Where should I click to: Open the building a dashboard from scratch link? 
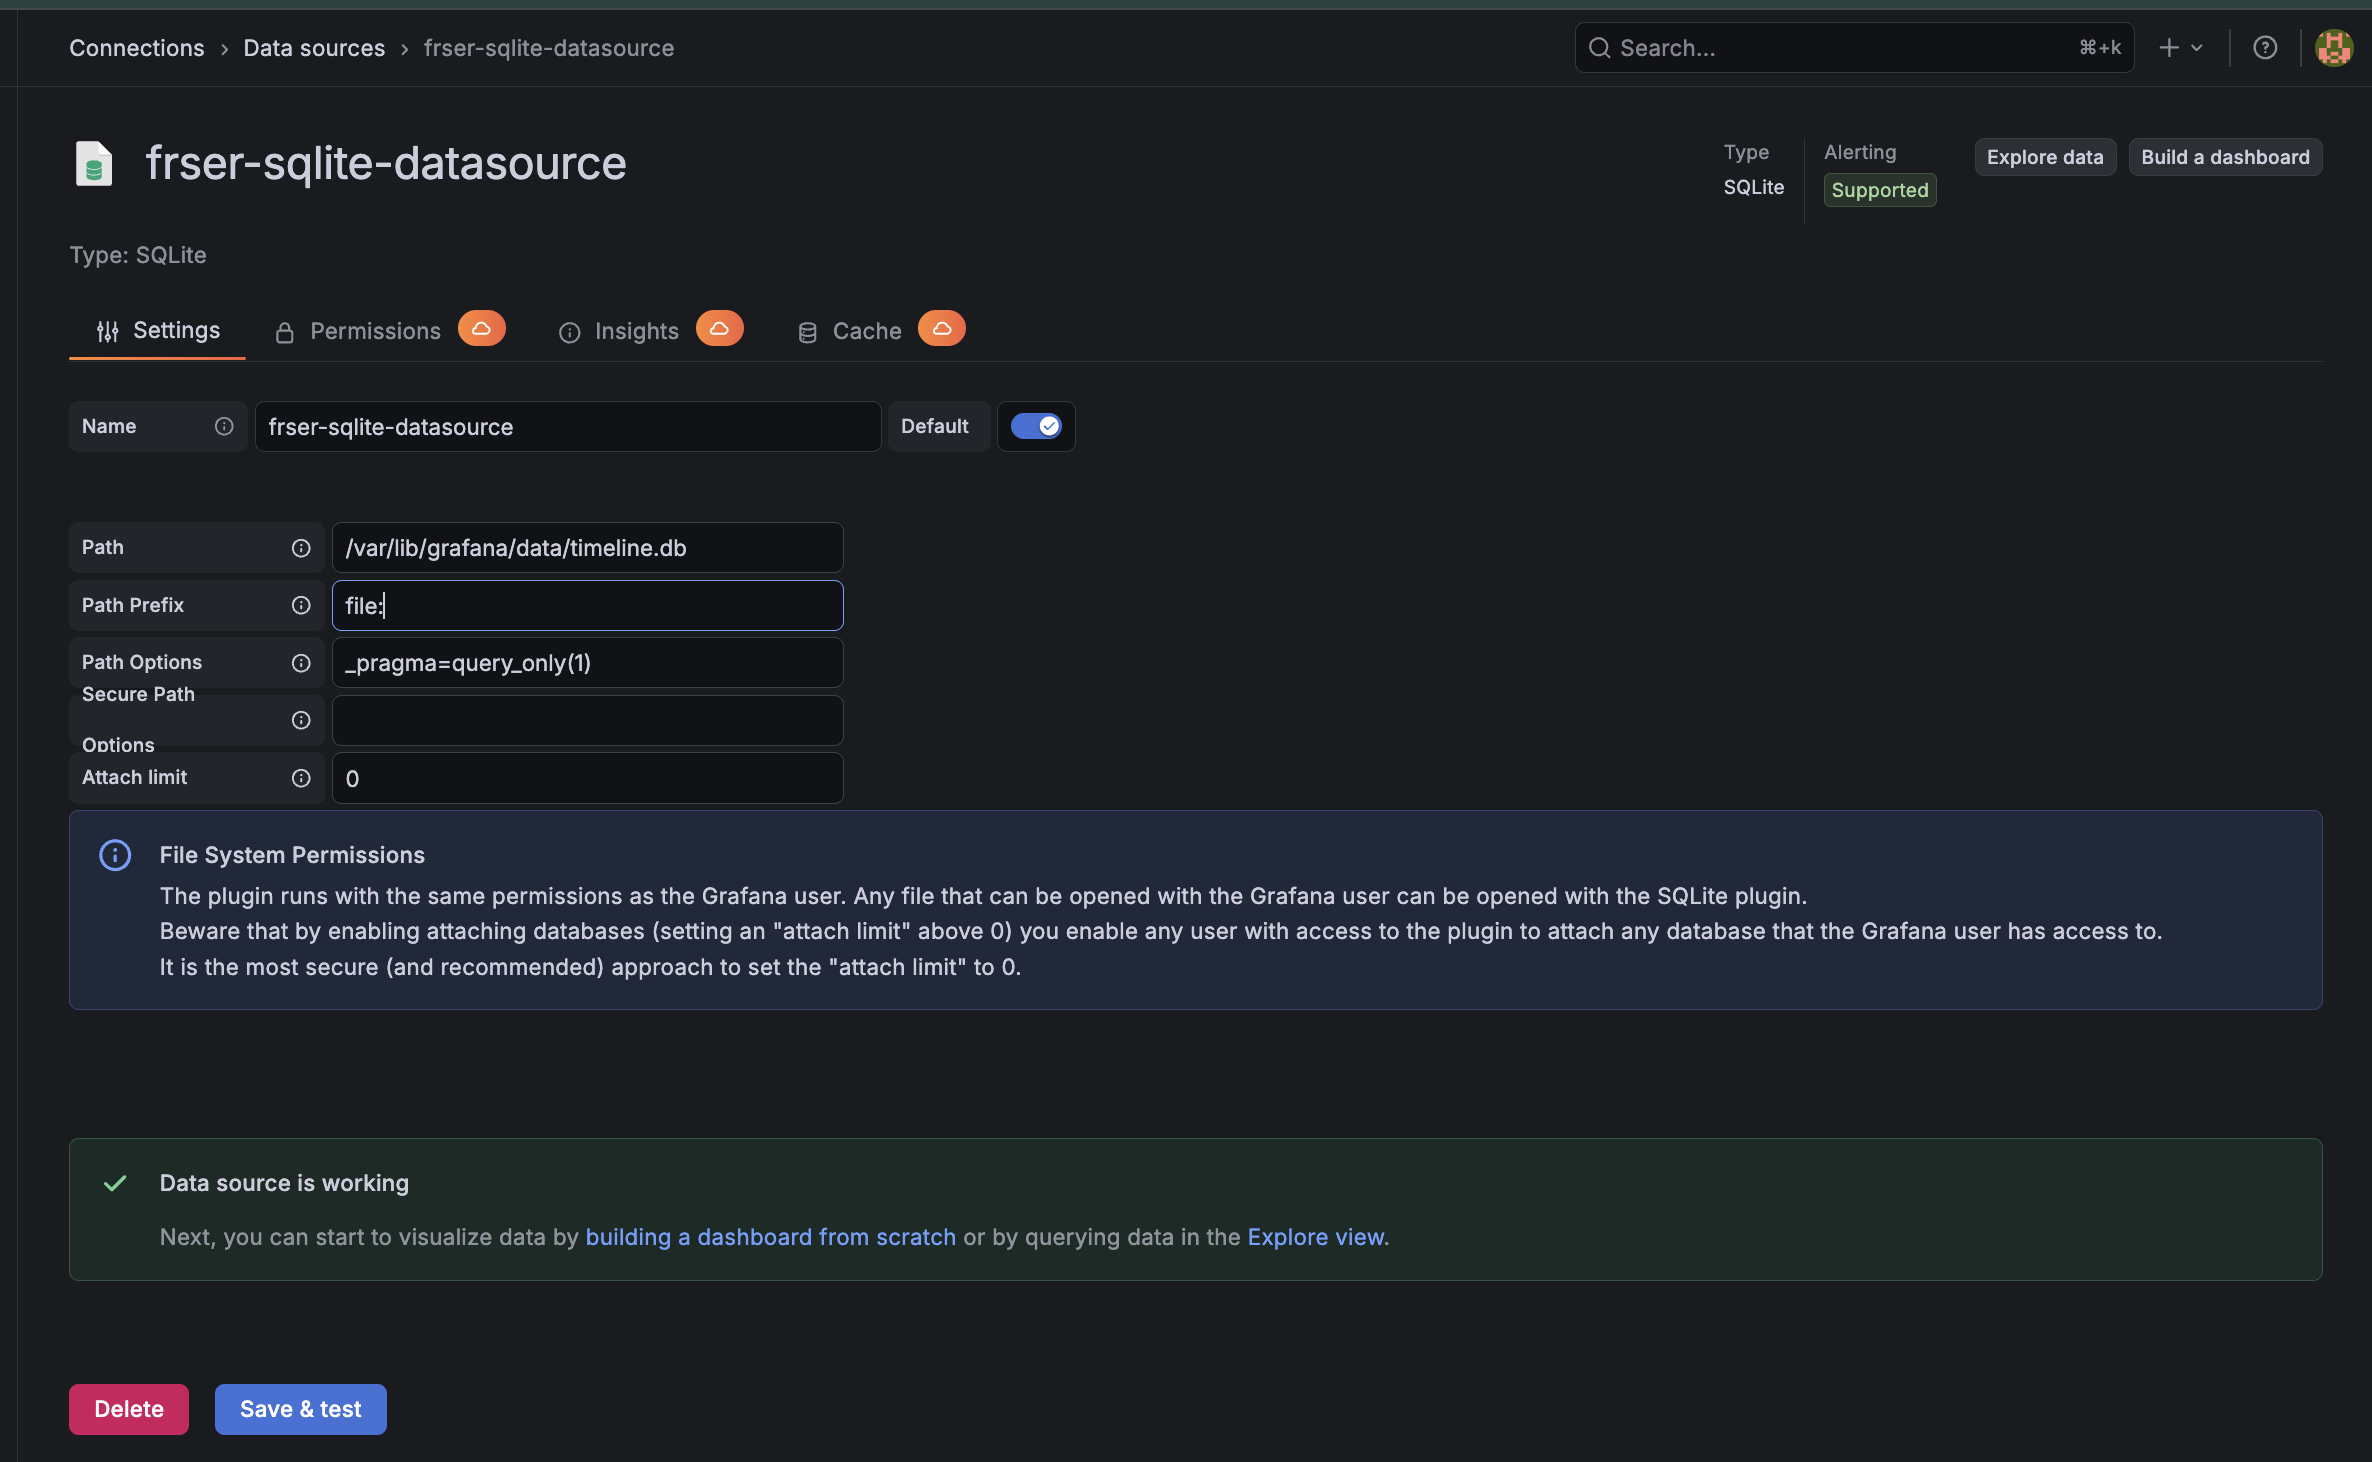[770, 1238]
